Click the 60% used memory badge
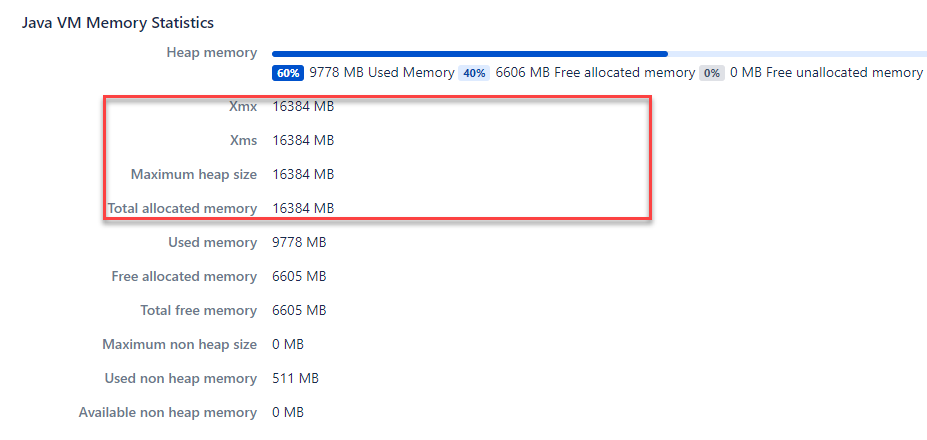This screenshot has width=927, height=440. click(x=288, y=73)
